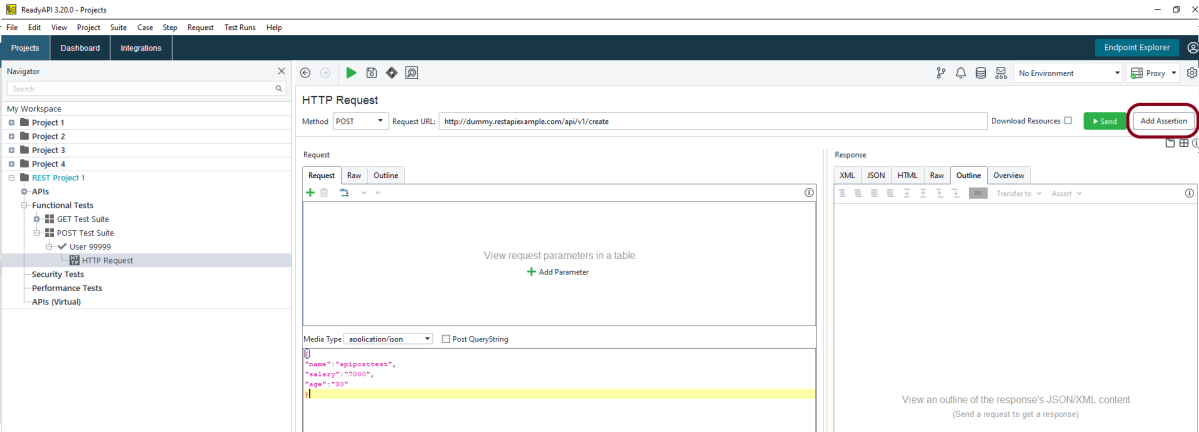Click the git branch icon in toolbar

coord(940,73)
